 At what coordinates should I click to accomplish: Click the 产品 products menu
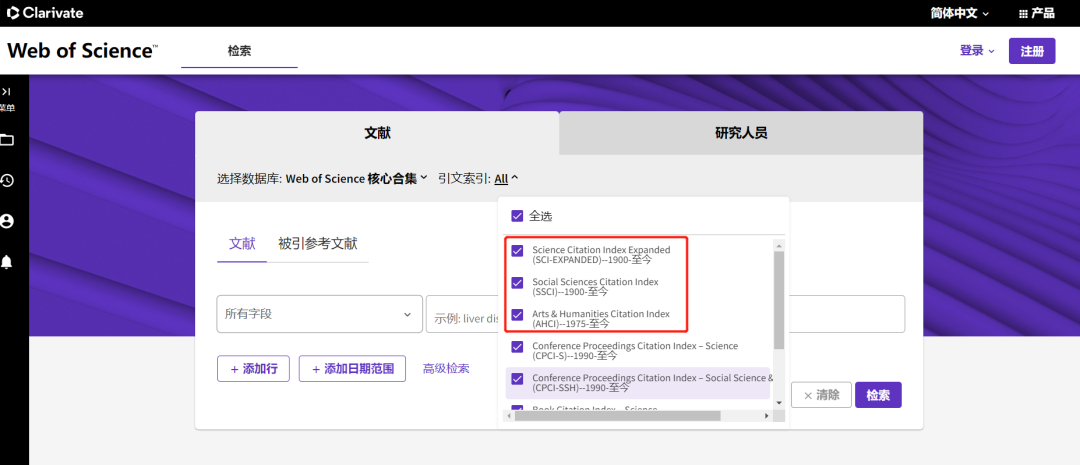click(1037, 13)
